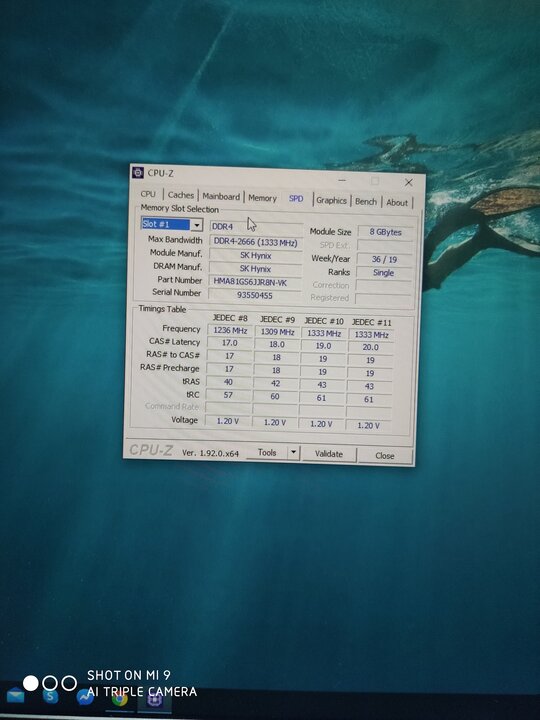
Task: Click the Max Bandwidth DDR4-2666 value
Action: pyautogui.click(x=255, y=242)
